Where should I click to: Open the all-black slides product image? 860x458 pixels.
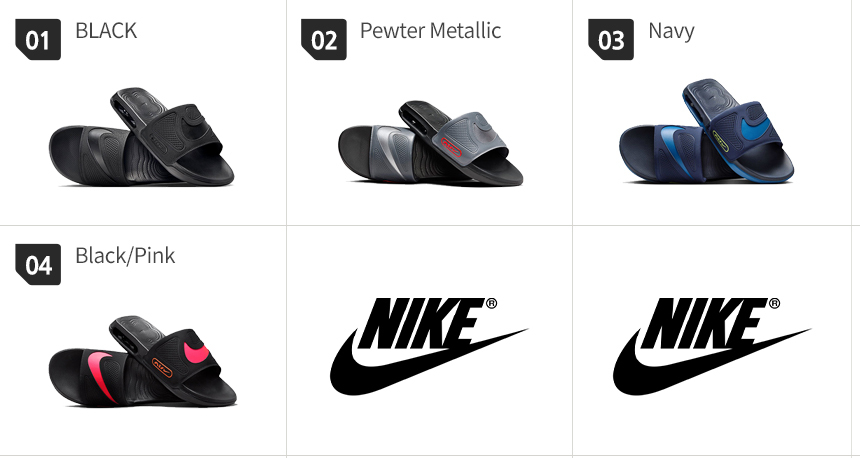pyautogui.click(x=142, y=137)
